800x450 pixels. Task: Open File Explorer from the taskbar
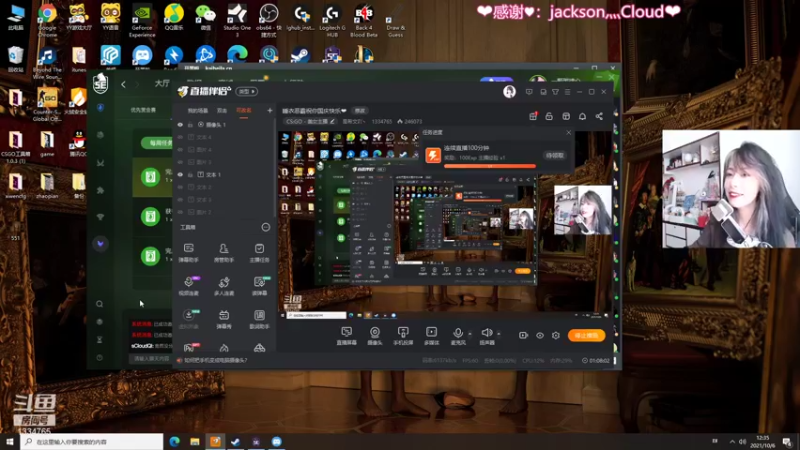[x=195, y=441]
